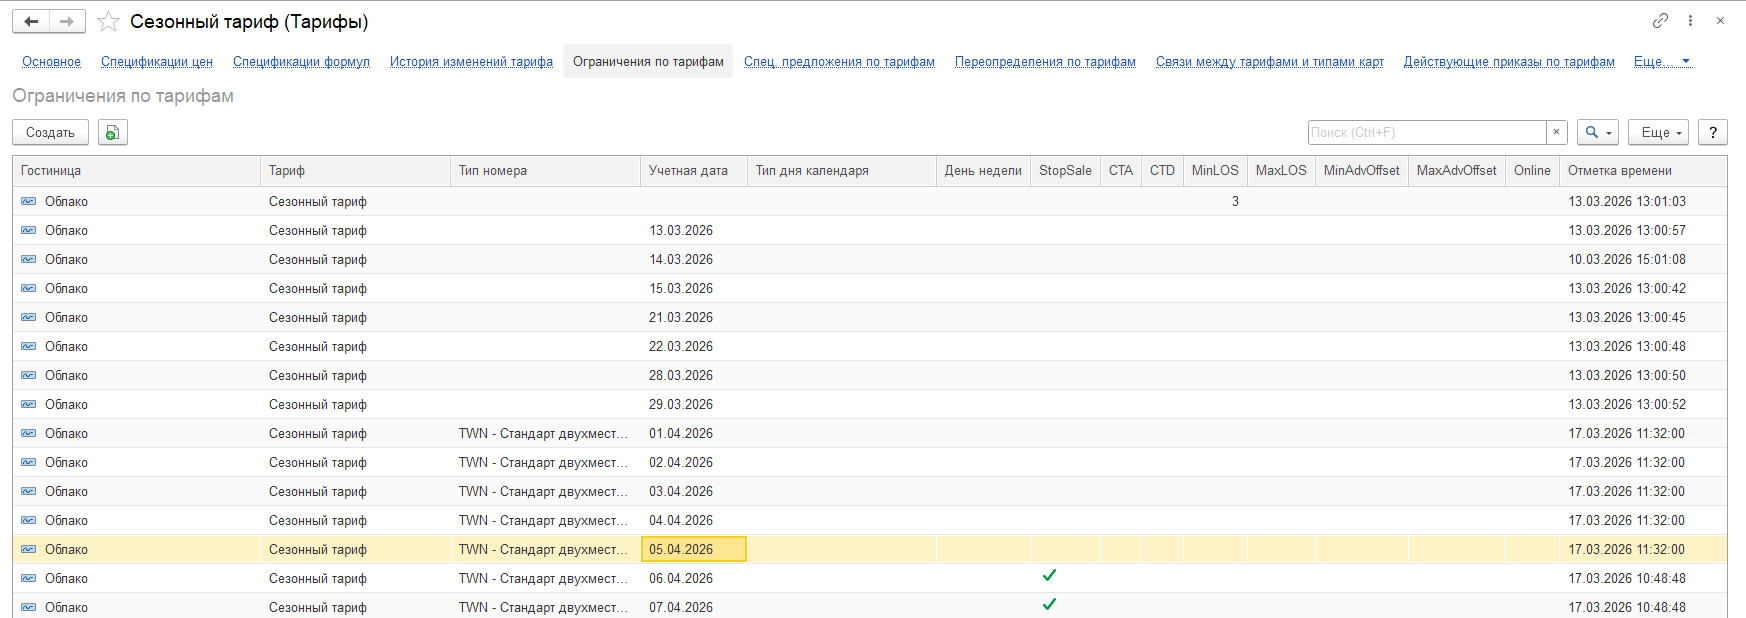The width and height of the screenshot is (1746, 618).
Task: Open the three-dot options menu
Action: (x=1690, y=21)
